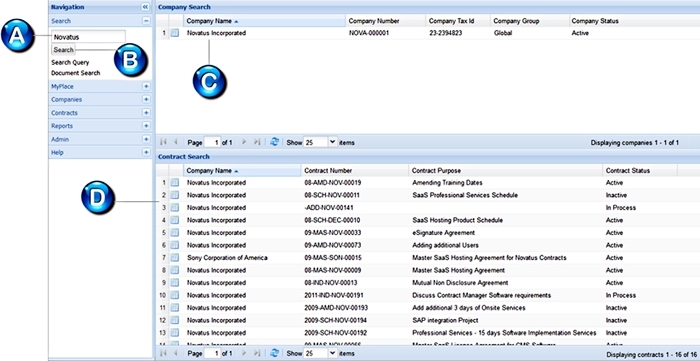Open the Contracts navigation item
Viewport: 700px width, 361px height.
(x=64, y=113)
